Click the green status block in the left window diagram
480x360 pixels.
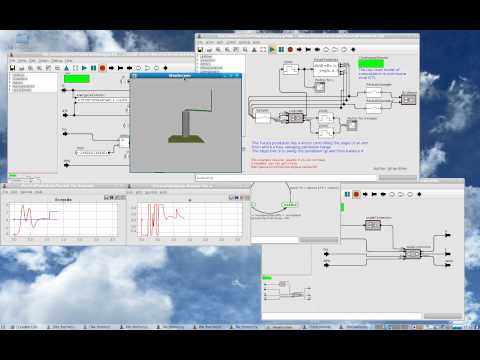[77, 79]
